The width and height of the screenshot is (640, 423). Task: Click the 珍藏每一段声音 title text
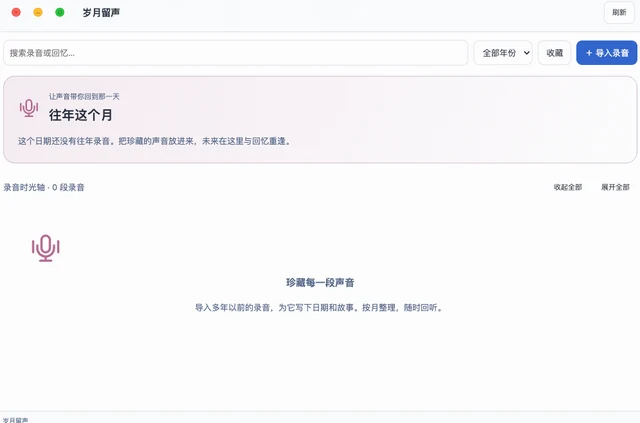click(320, 283)
